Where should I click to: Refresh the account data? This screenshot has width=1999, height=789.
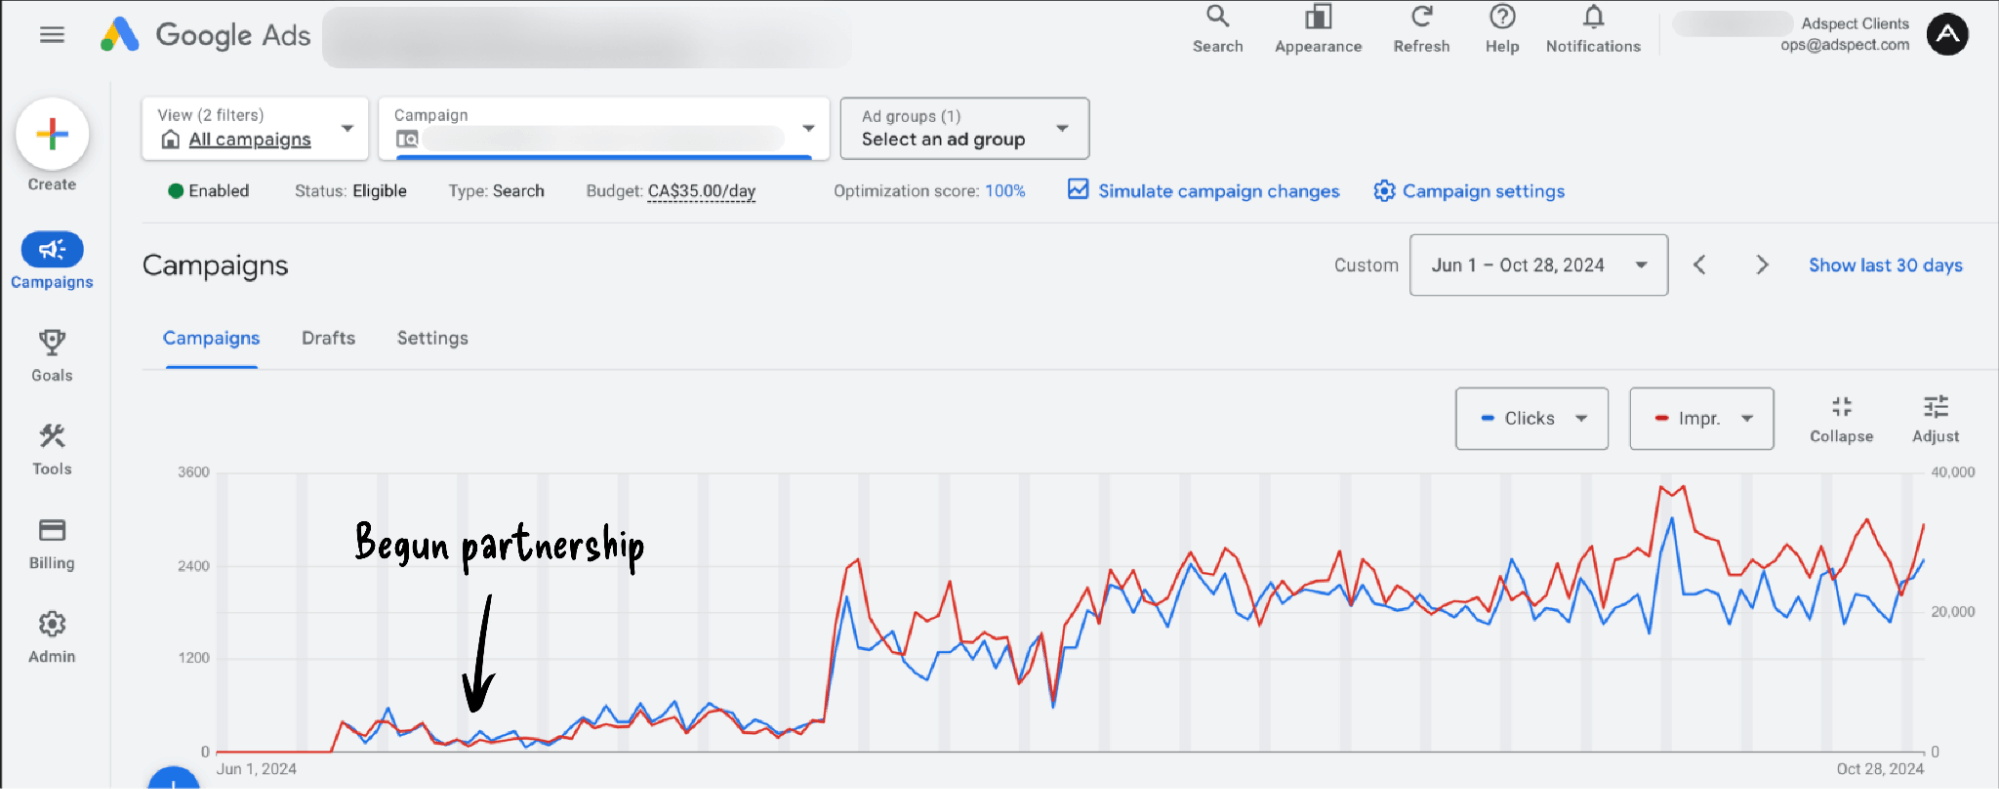(x=1421, y=18)
